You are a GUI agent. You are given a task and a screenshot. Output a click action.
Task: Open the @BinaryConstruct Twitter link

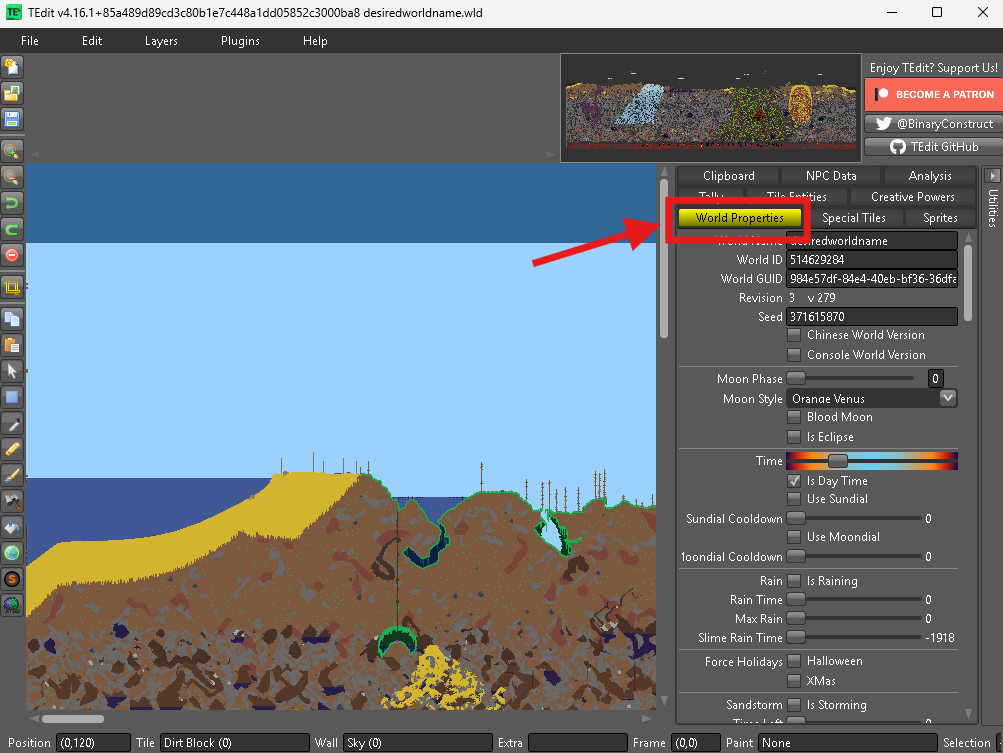(x=934, y=124)
